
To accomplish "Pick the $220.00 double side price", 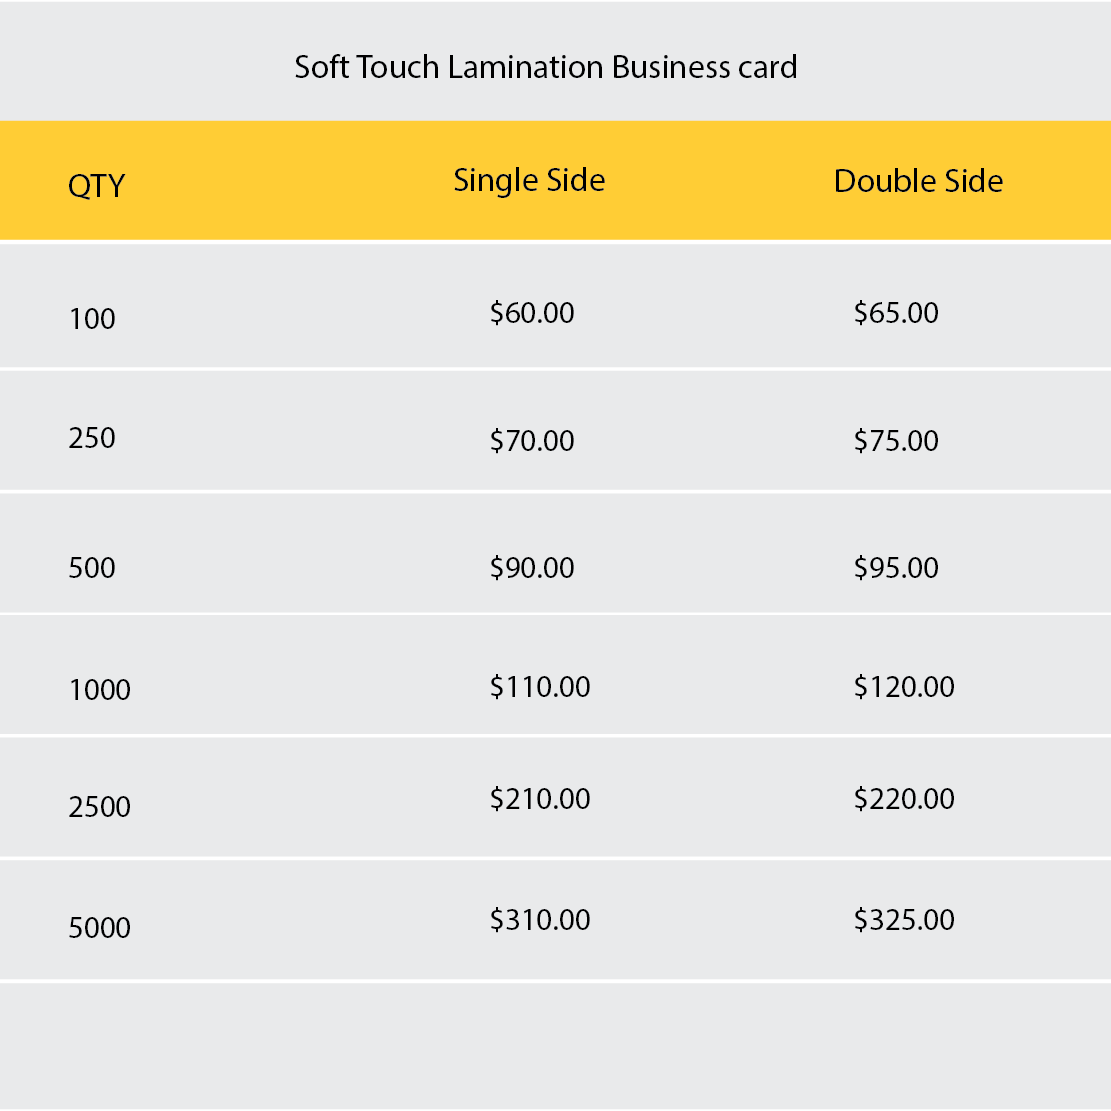I will (904, 799).
